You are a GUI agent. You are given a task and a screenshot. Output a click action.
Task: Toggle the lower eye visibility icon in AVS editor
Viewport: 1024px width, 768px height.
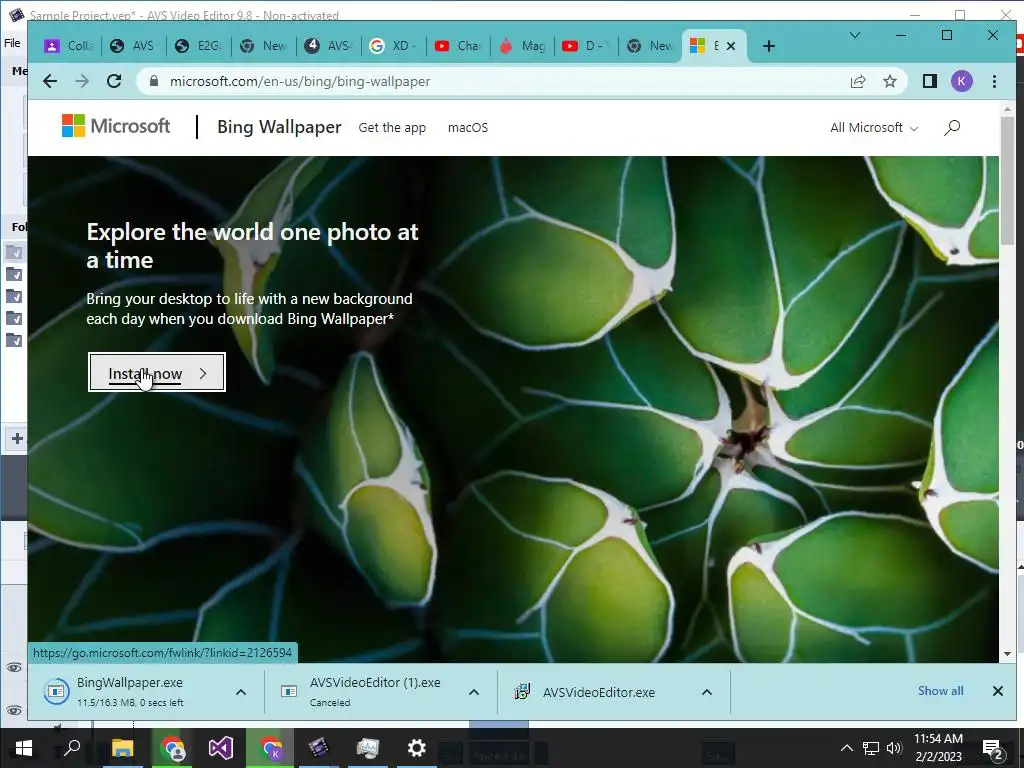pyautogui.click(x=14, y=711)
